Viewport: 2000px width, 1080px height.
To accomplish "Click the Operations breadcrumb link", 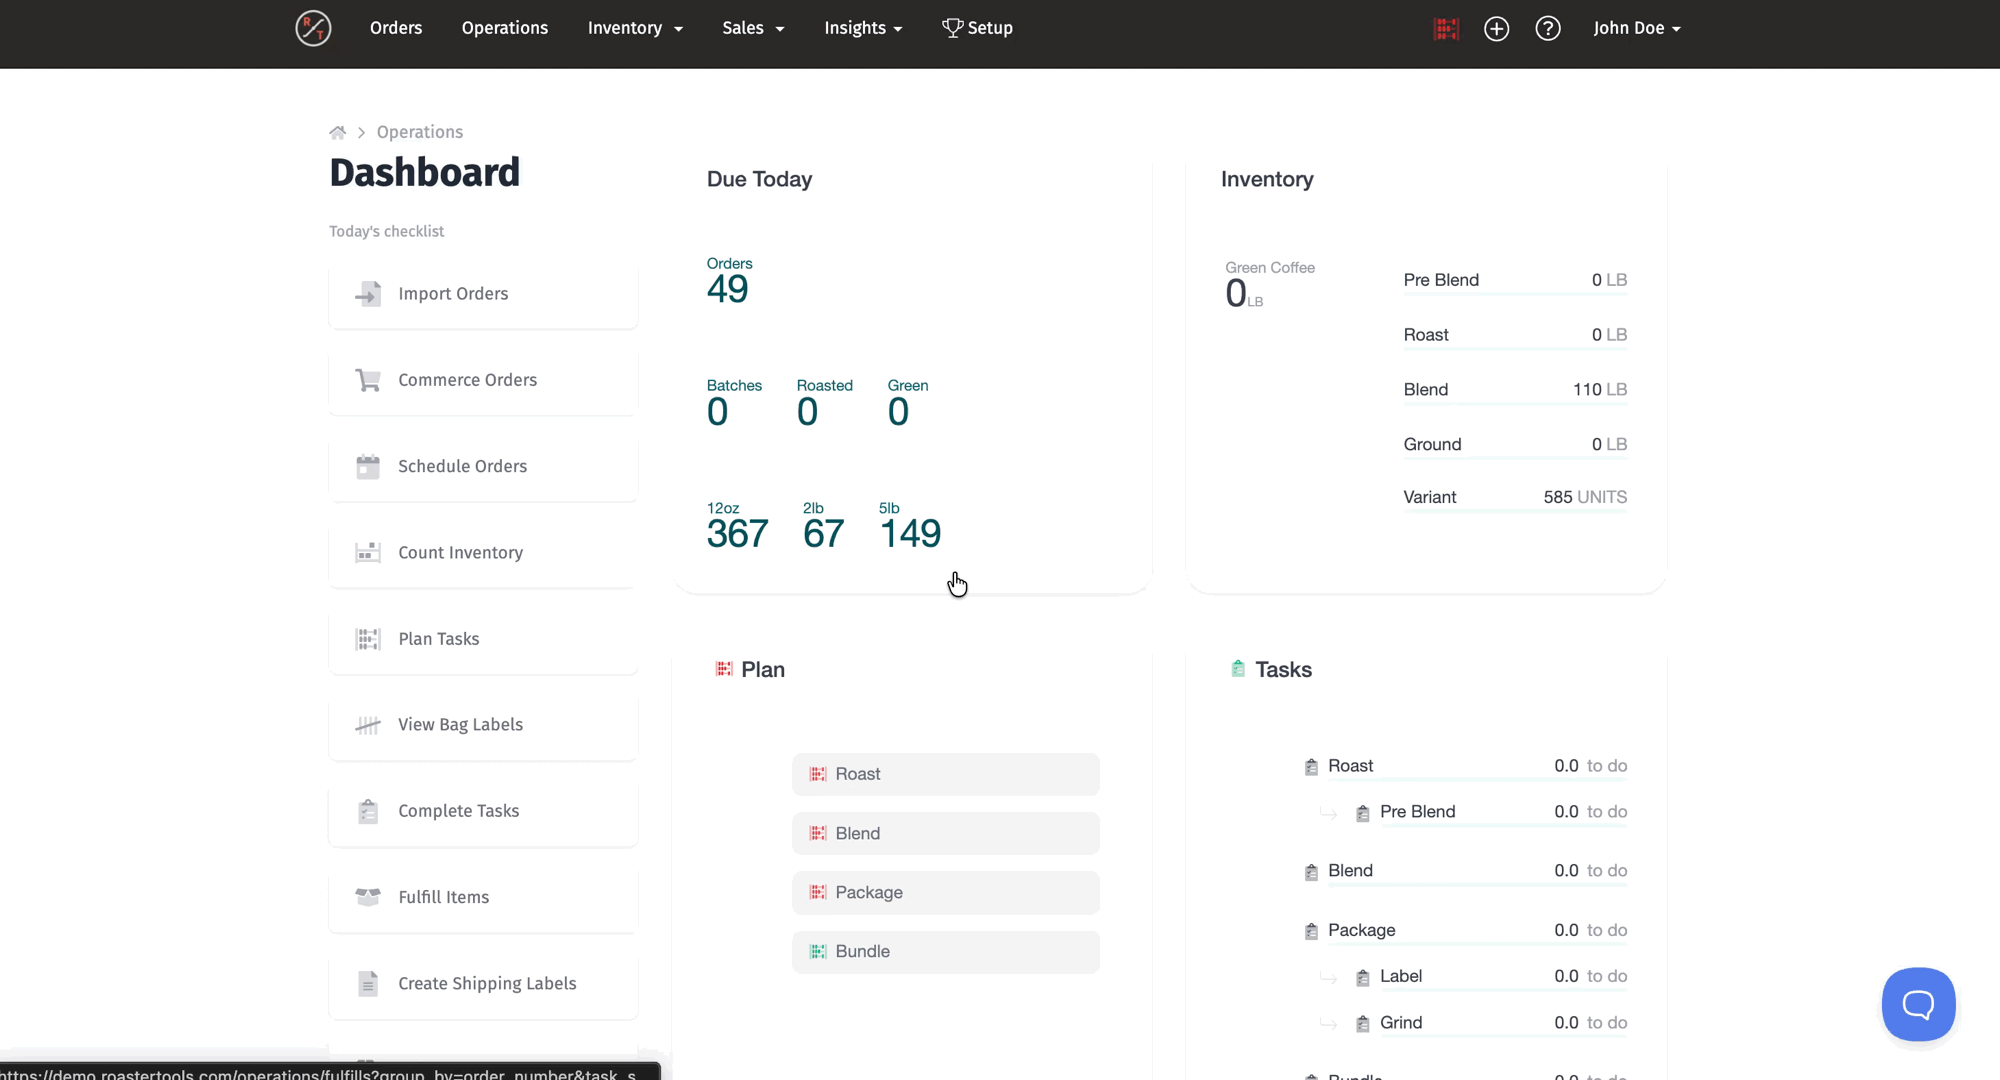I will pyautogui.click(x=420, y=132).
